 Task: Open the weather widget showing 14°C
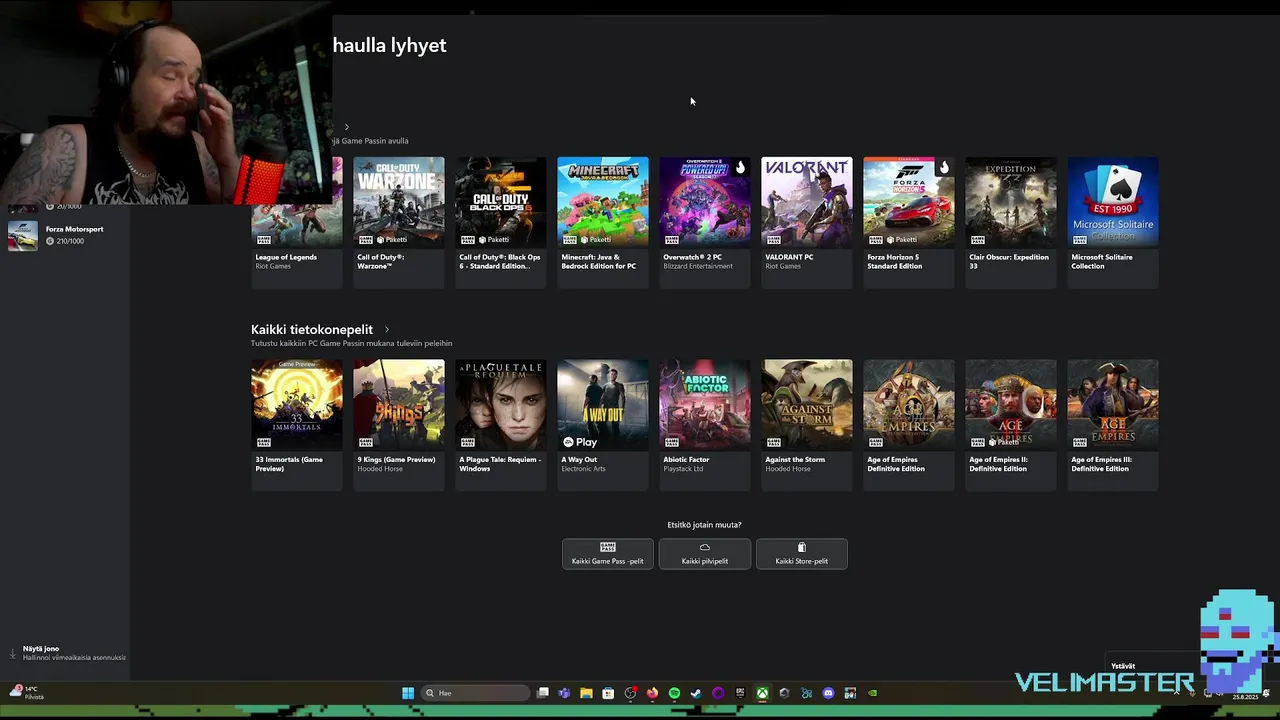26,693
